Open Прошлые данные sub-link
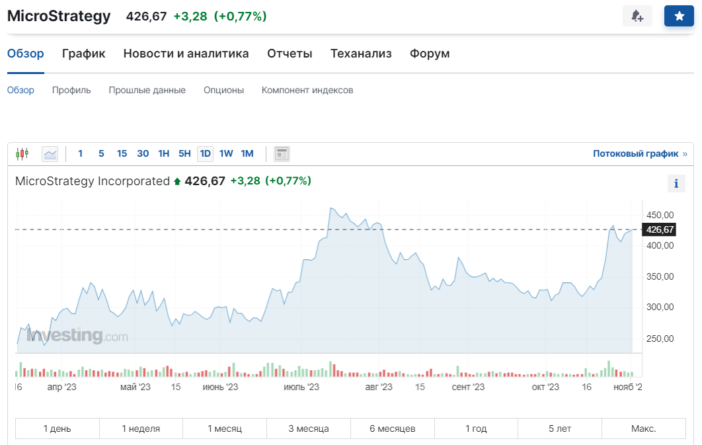This screenshot has width=702, height=445. click(147, 90)
